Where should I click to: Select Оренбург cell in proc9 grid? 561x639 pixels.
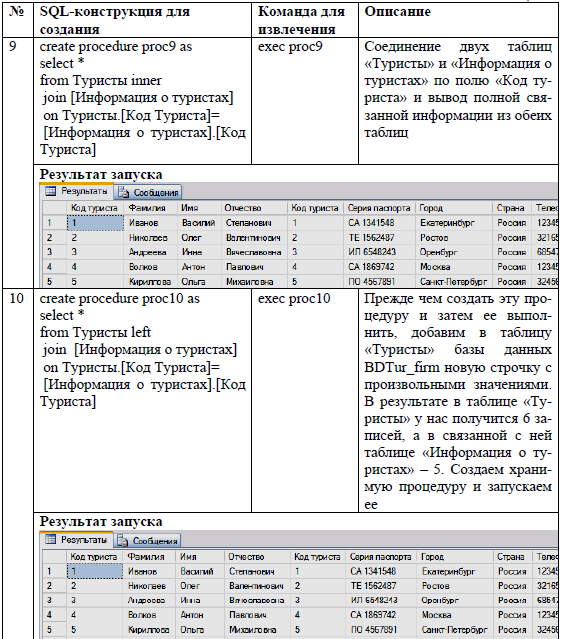(x=454, y=252)
